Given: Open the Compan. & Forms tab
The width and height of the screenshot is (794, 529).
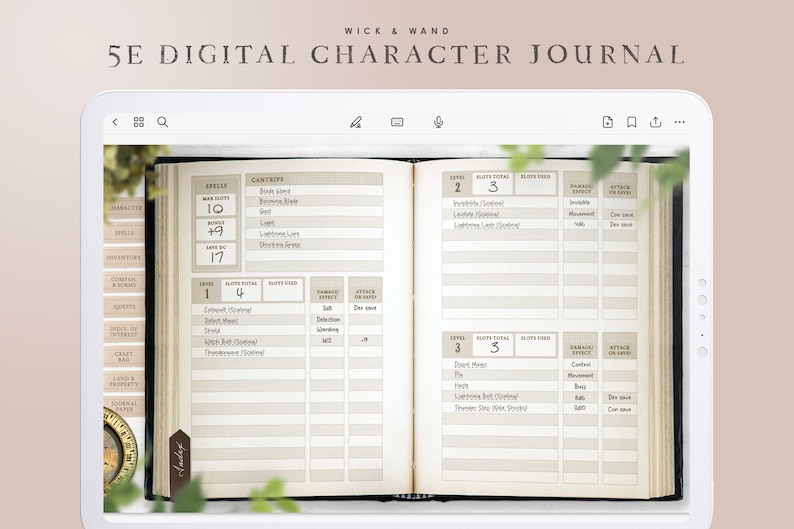Looking at the screenshot, I should [x=125, y=282].
